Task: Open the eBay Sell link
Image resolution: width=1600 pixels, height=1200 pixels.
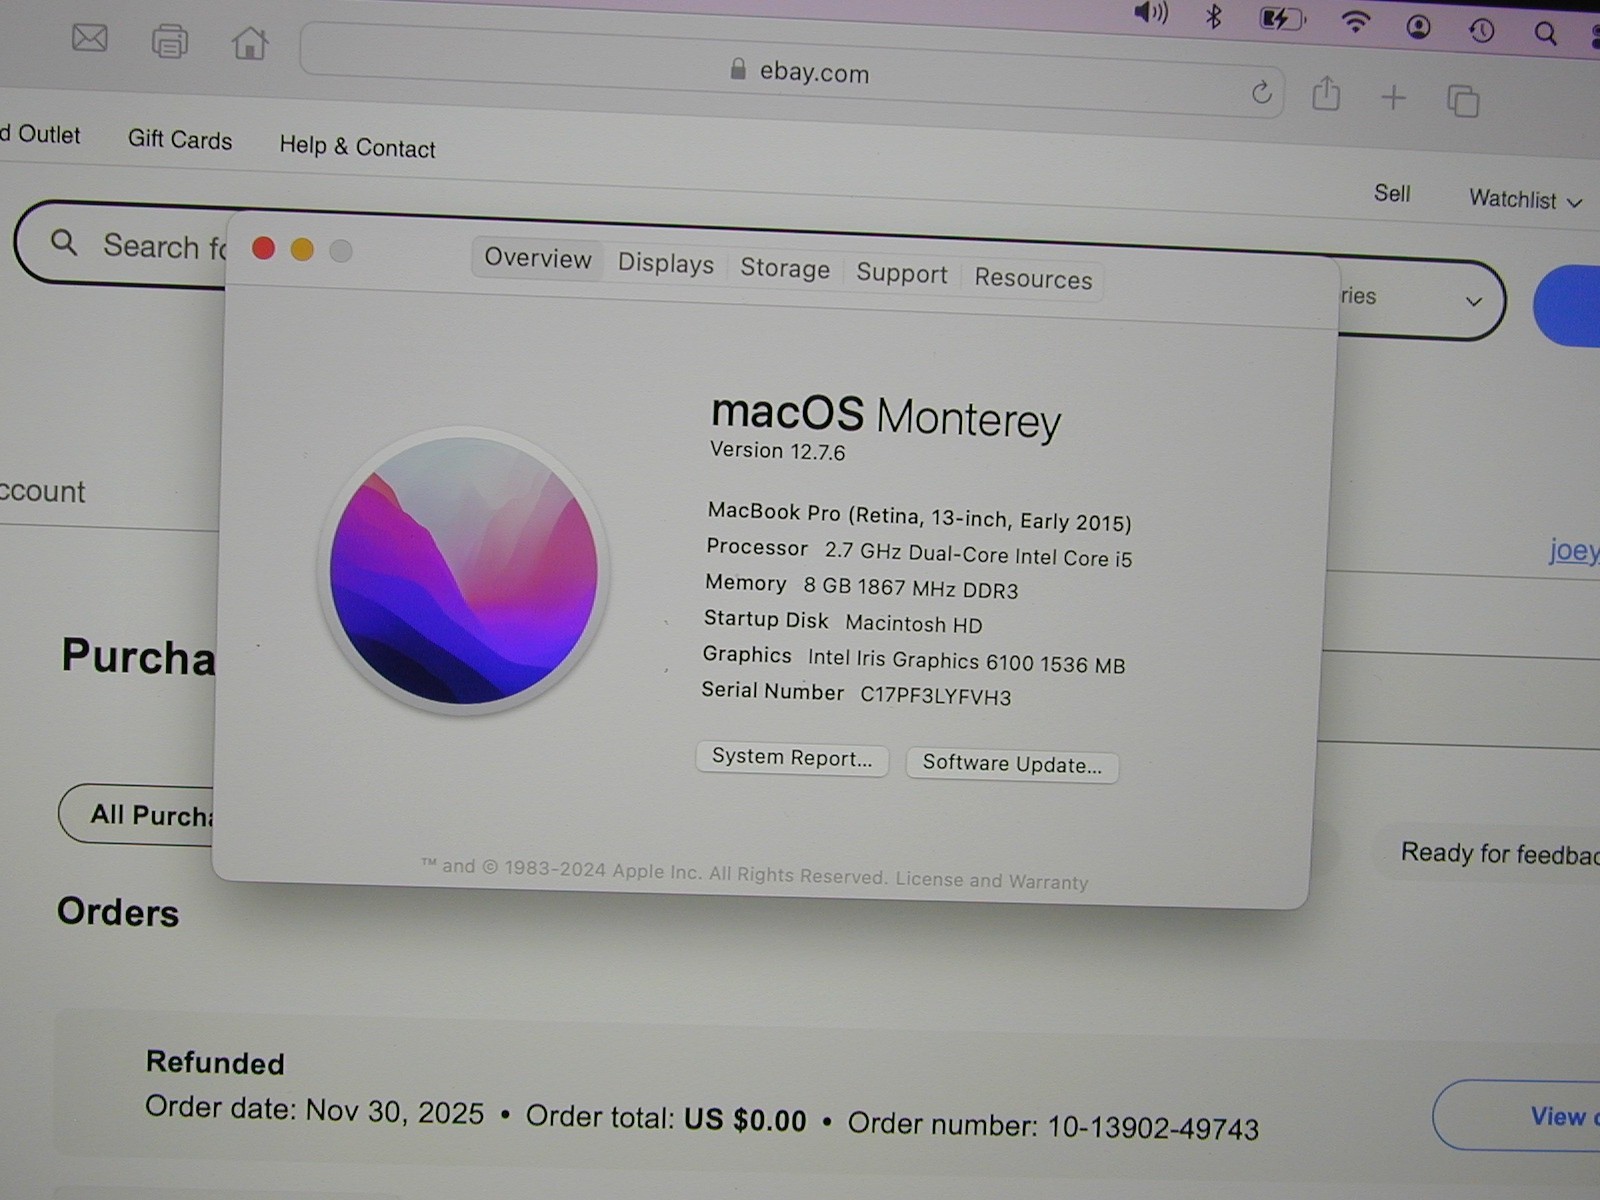Action: tap(1392, 193)
